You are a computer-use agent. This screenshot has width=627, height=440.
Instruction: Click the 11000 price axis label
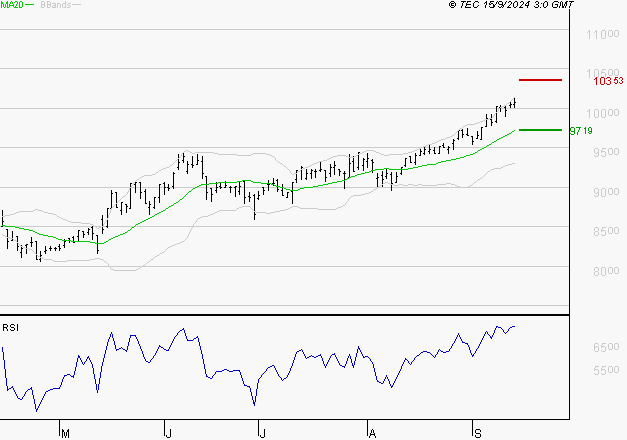coord(603,34)
